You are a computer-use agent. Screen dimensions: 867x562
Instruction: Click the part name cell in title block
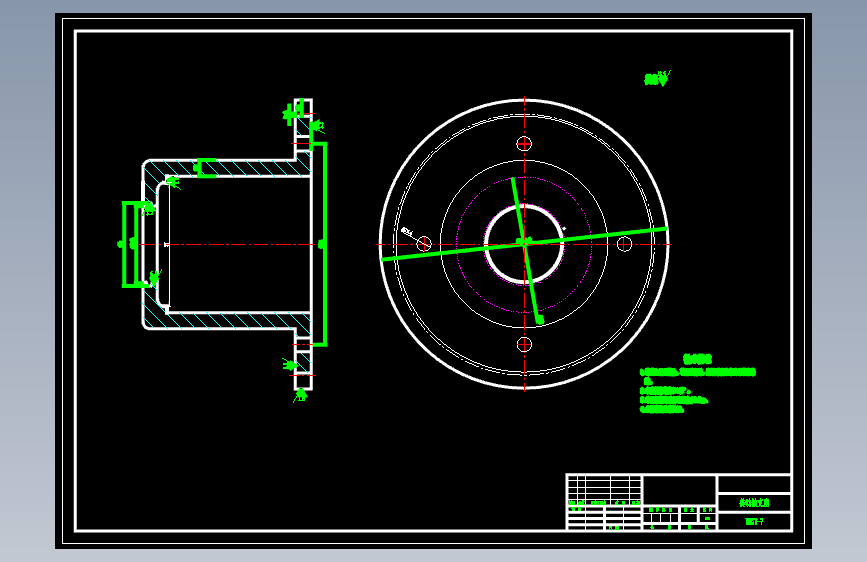754,503
